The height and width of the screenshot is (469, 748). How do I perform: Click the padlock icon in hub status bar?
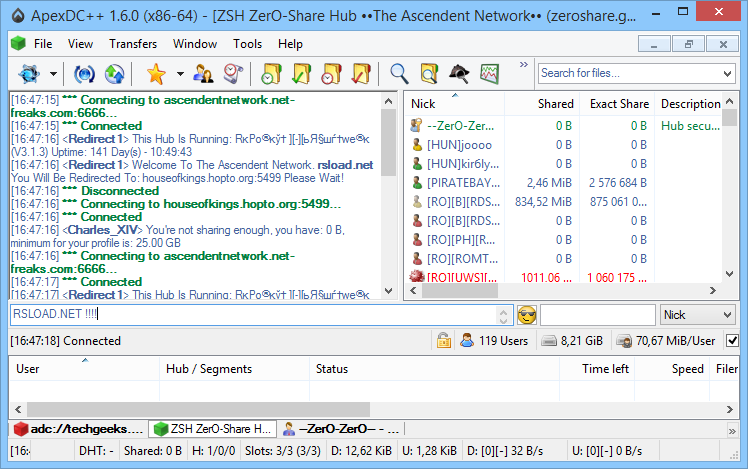click(x=444, y=341)
